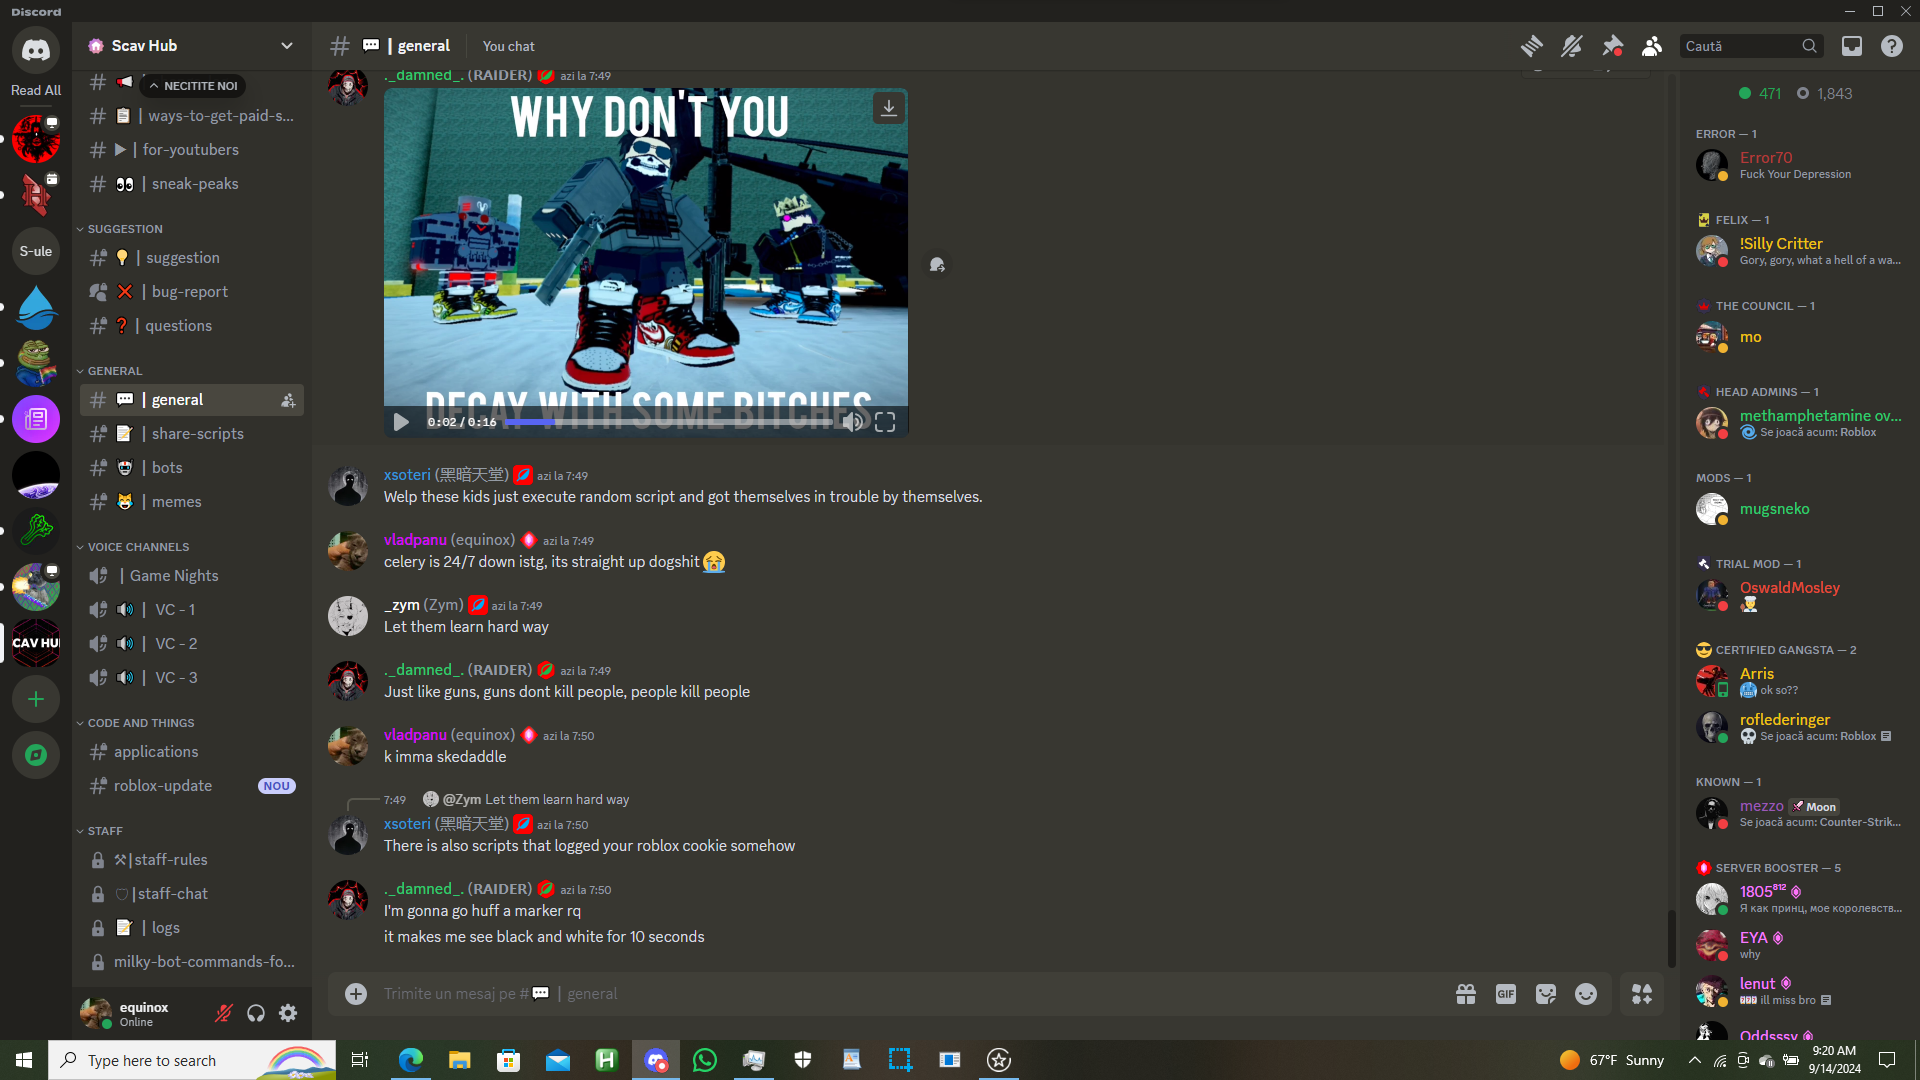Toggle headphones deafen button
1920x1080 pixels.
pos(256,1014)
